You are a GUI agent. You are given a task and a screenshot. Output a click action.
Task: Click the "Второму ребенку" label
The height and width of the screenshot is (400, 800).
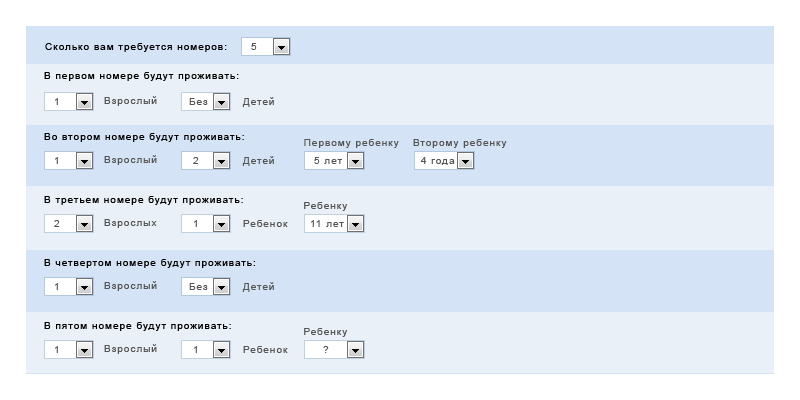click(x=460, y=143)
